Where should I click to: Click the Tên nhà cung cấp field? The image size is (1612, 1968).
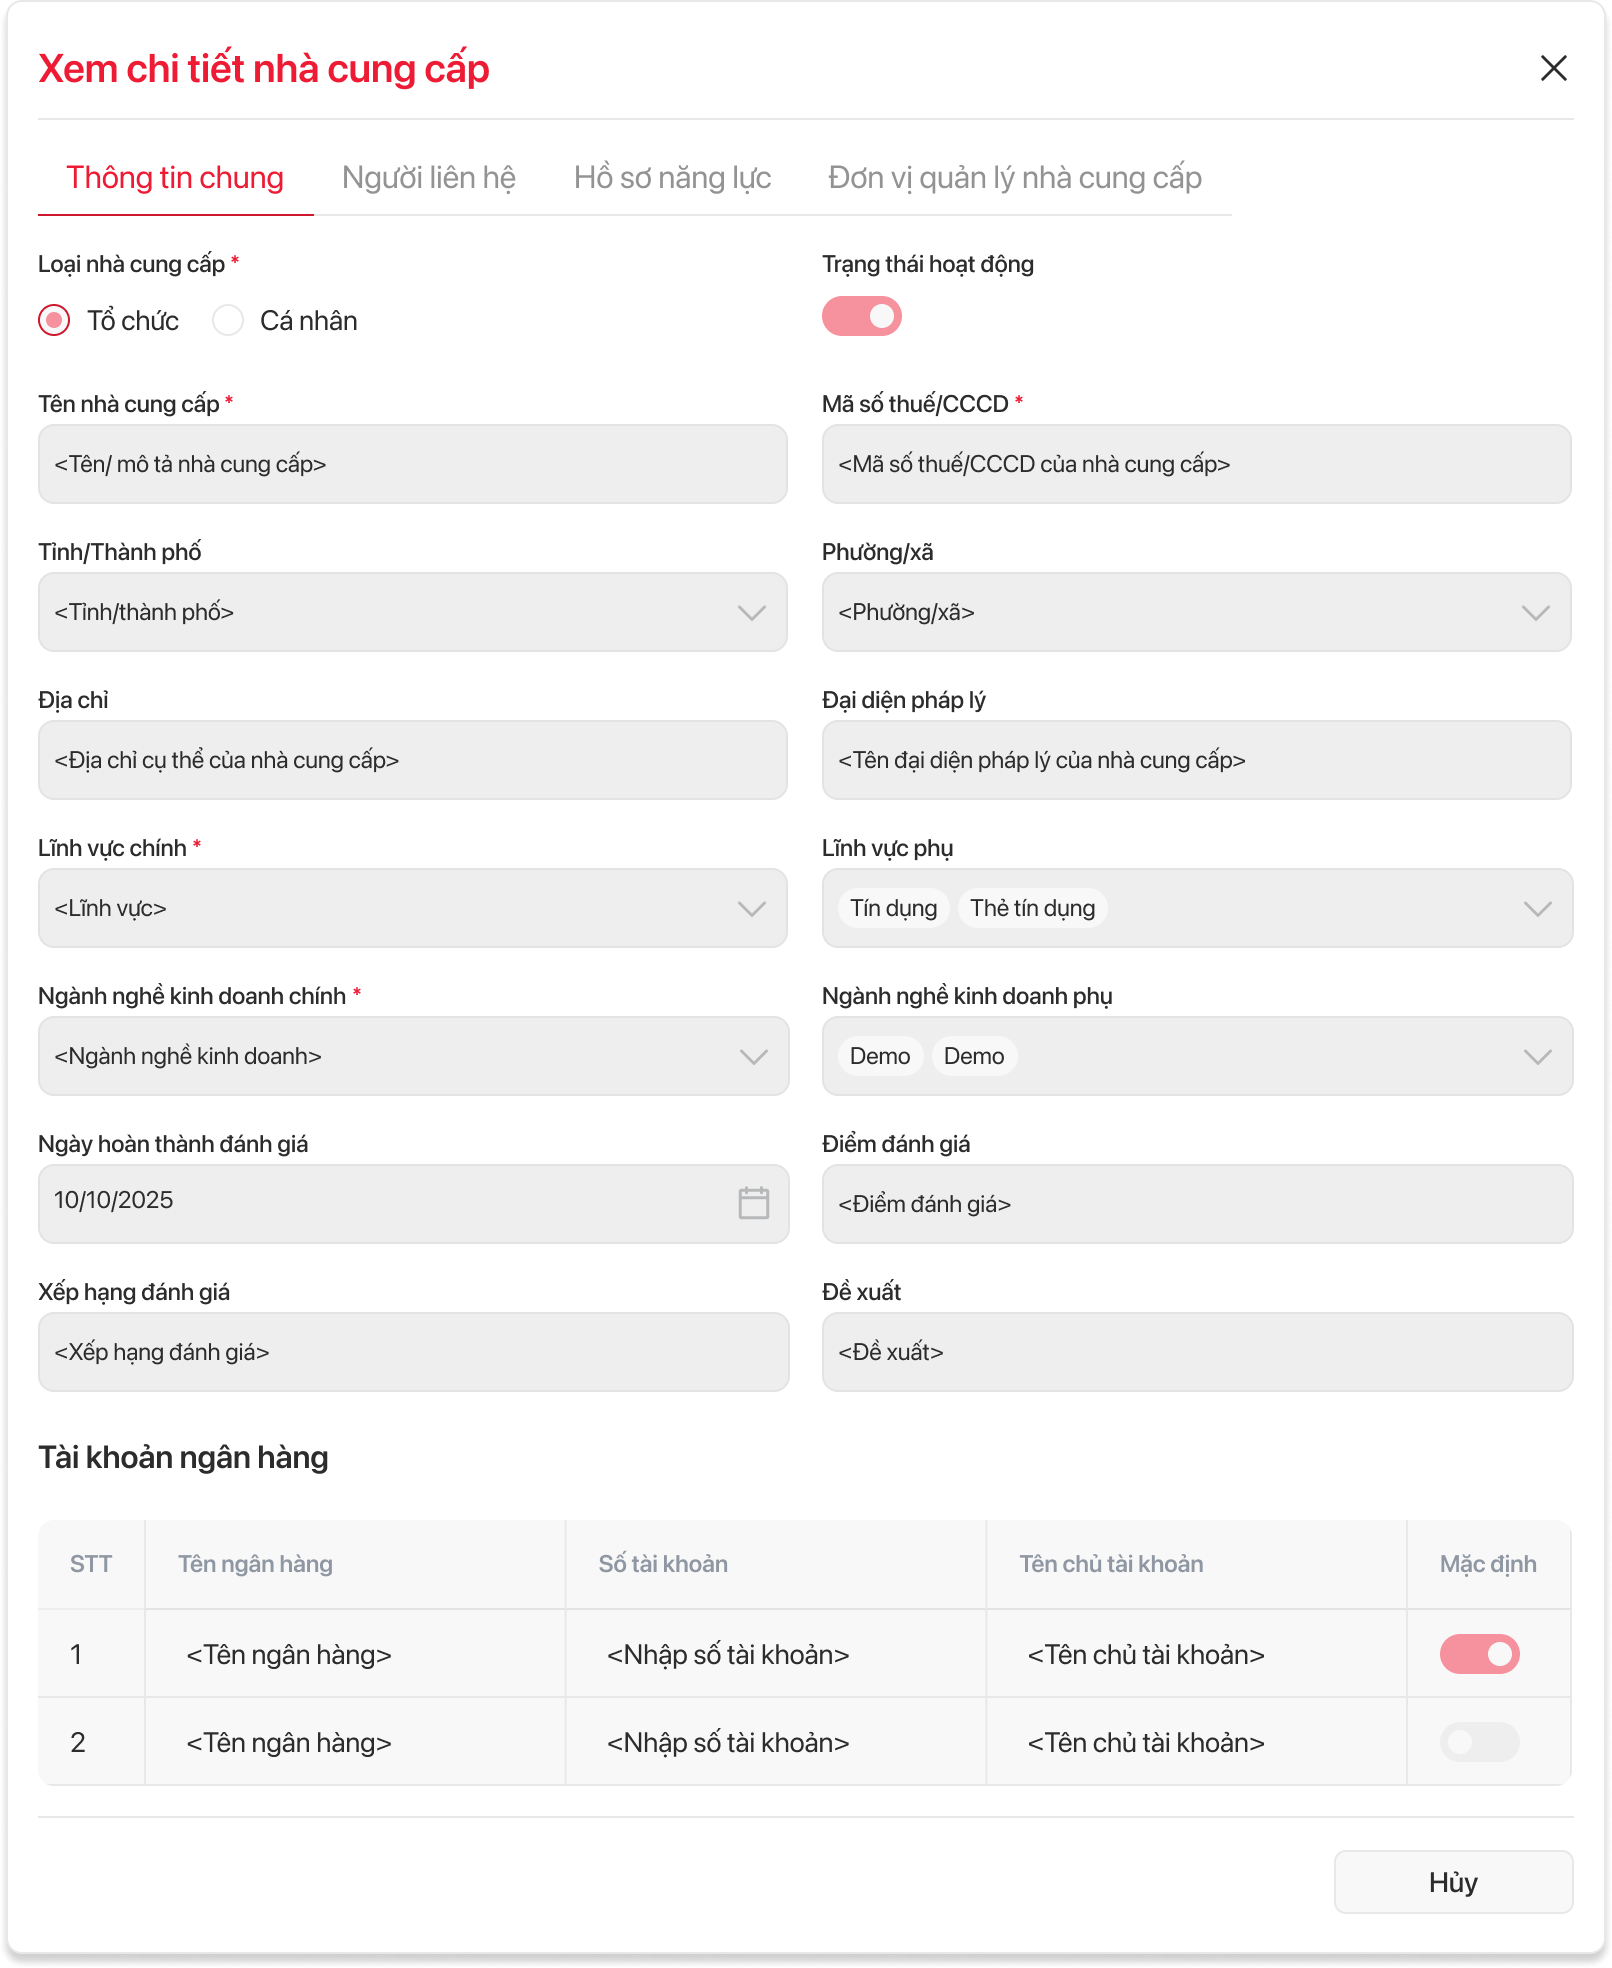click(412, 464)
